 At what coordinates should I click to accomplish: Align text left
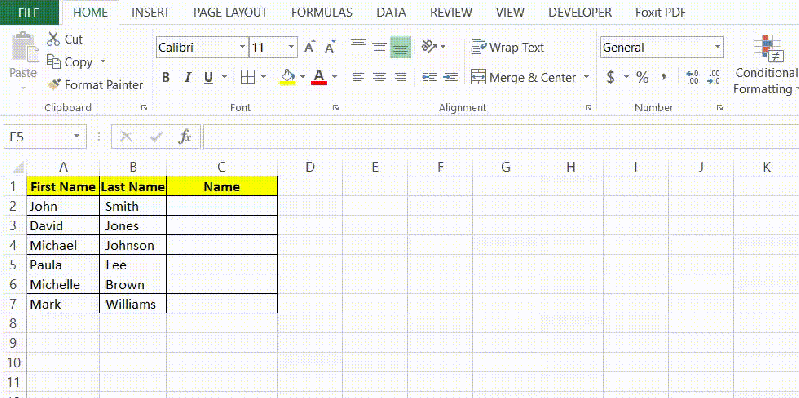pyautogui.click(x=359, y=77)
